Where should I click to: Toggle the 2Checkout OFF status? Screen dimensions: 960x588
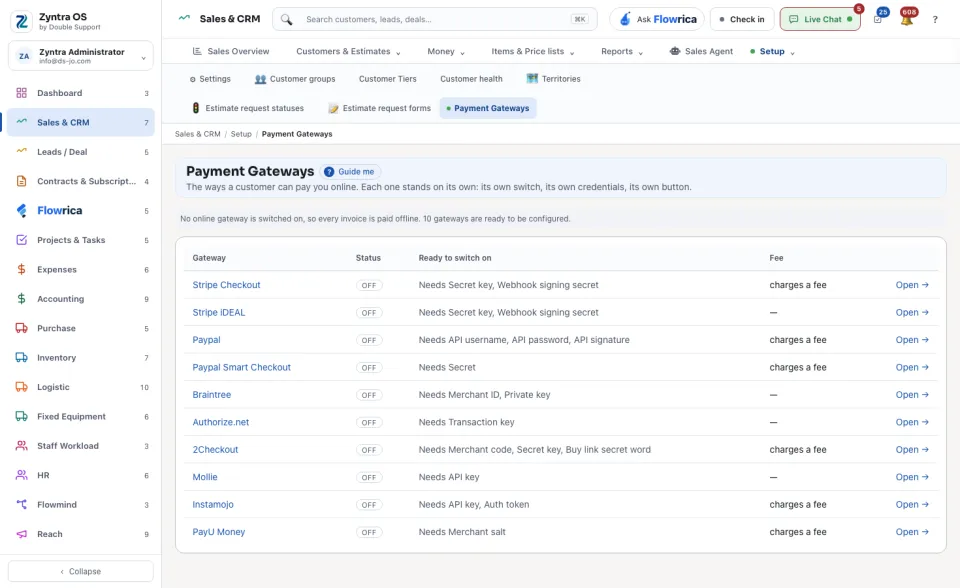click(369, 450)
